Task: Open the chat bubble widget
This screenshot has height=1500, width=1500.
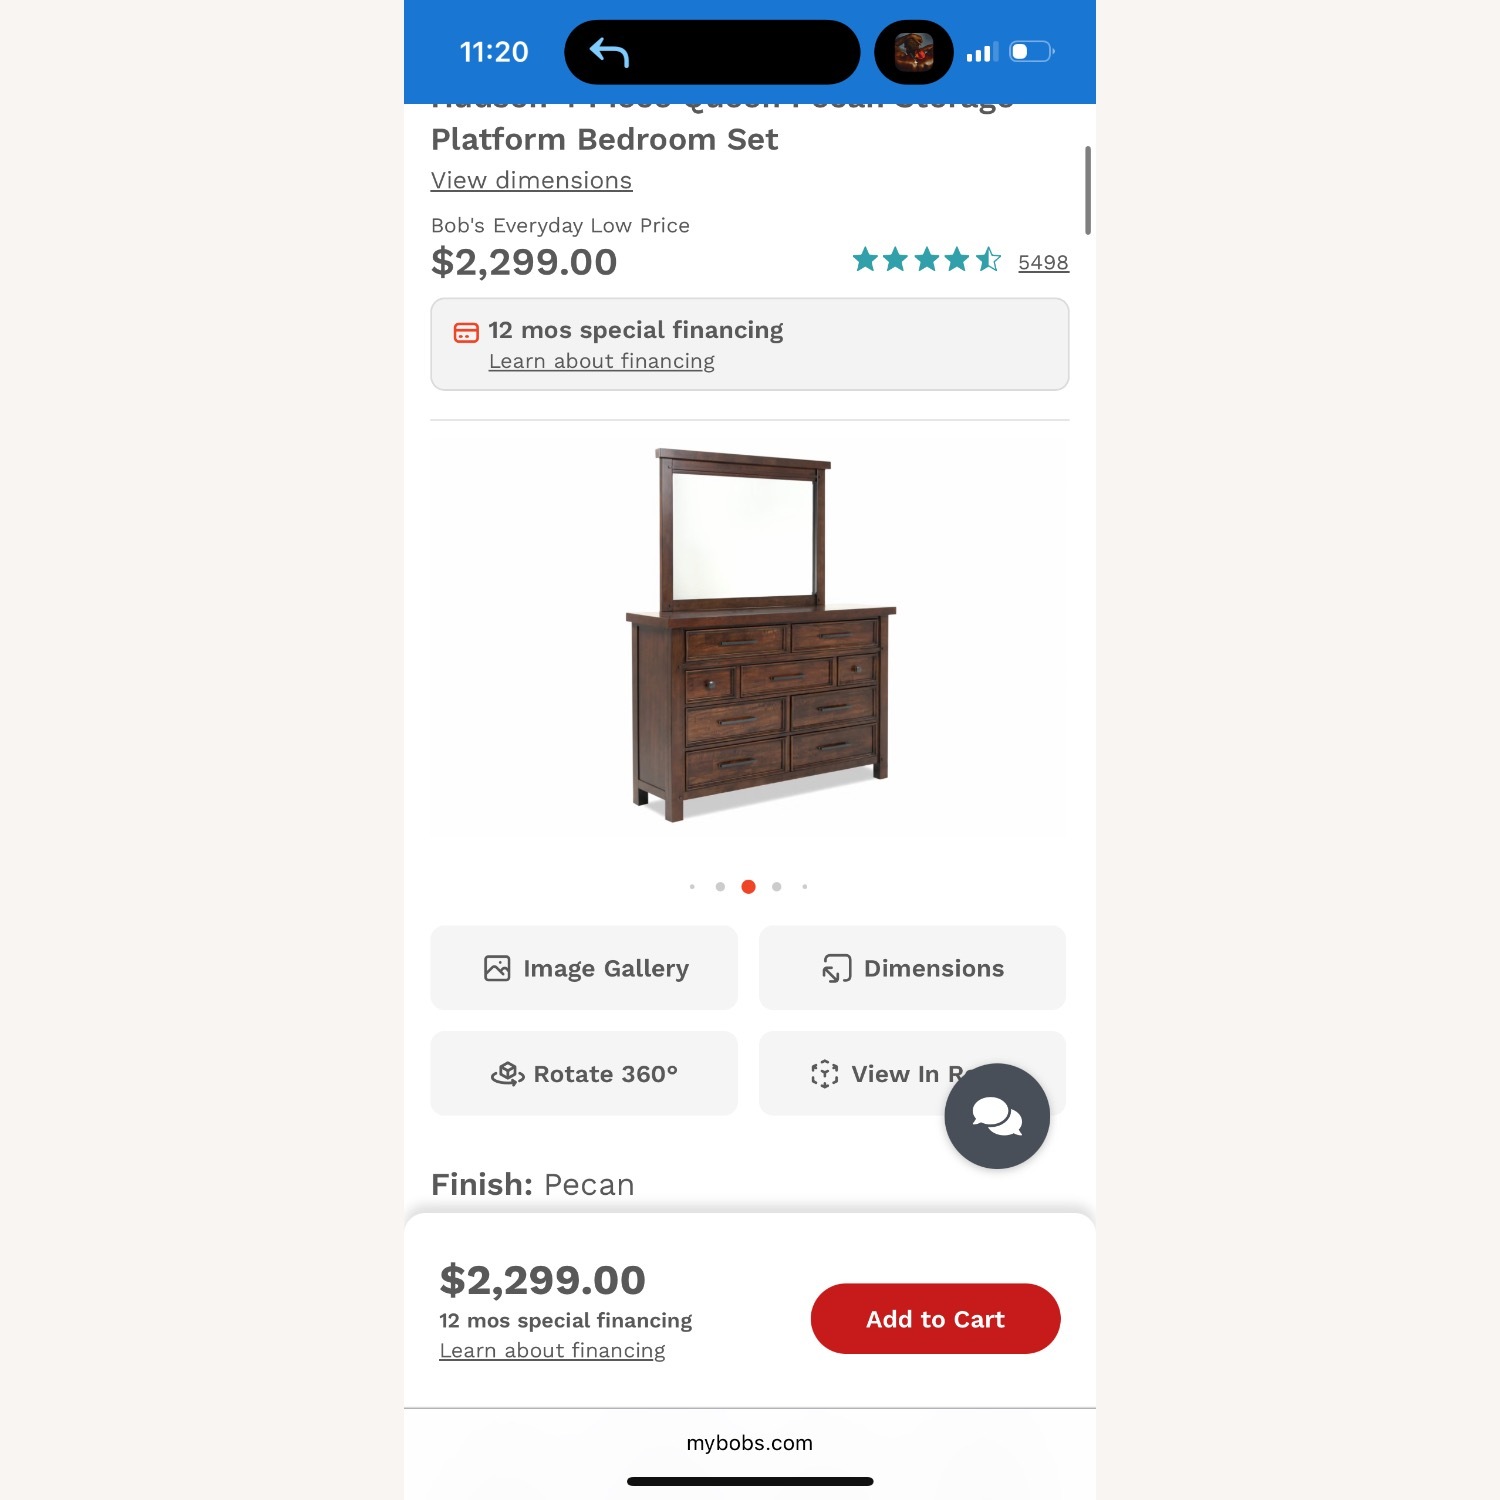Action: tap(996, 1116)
